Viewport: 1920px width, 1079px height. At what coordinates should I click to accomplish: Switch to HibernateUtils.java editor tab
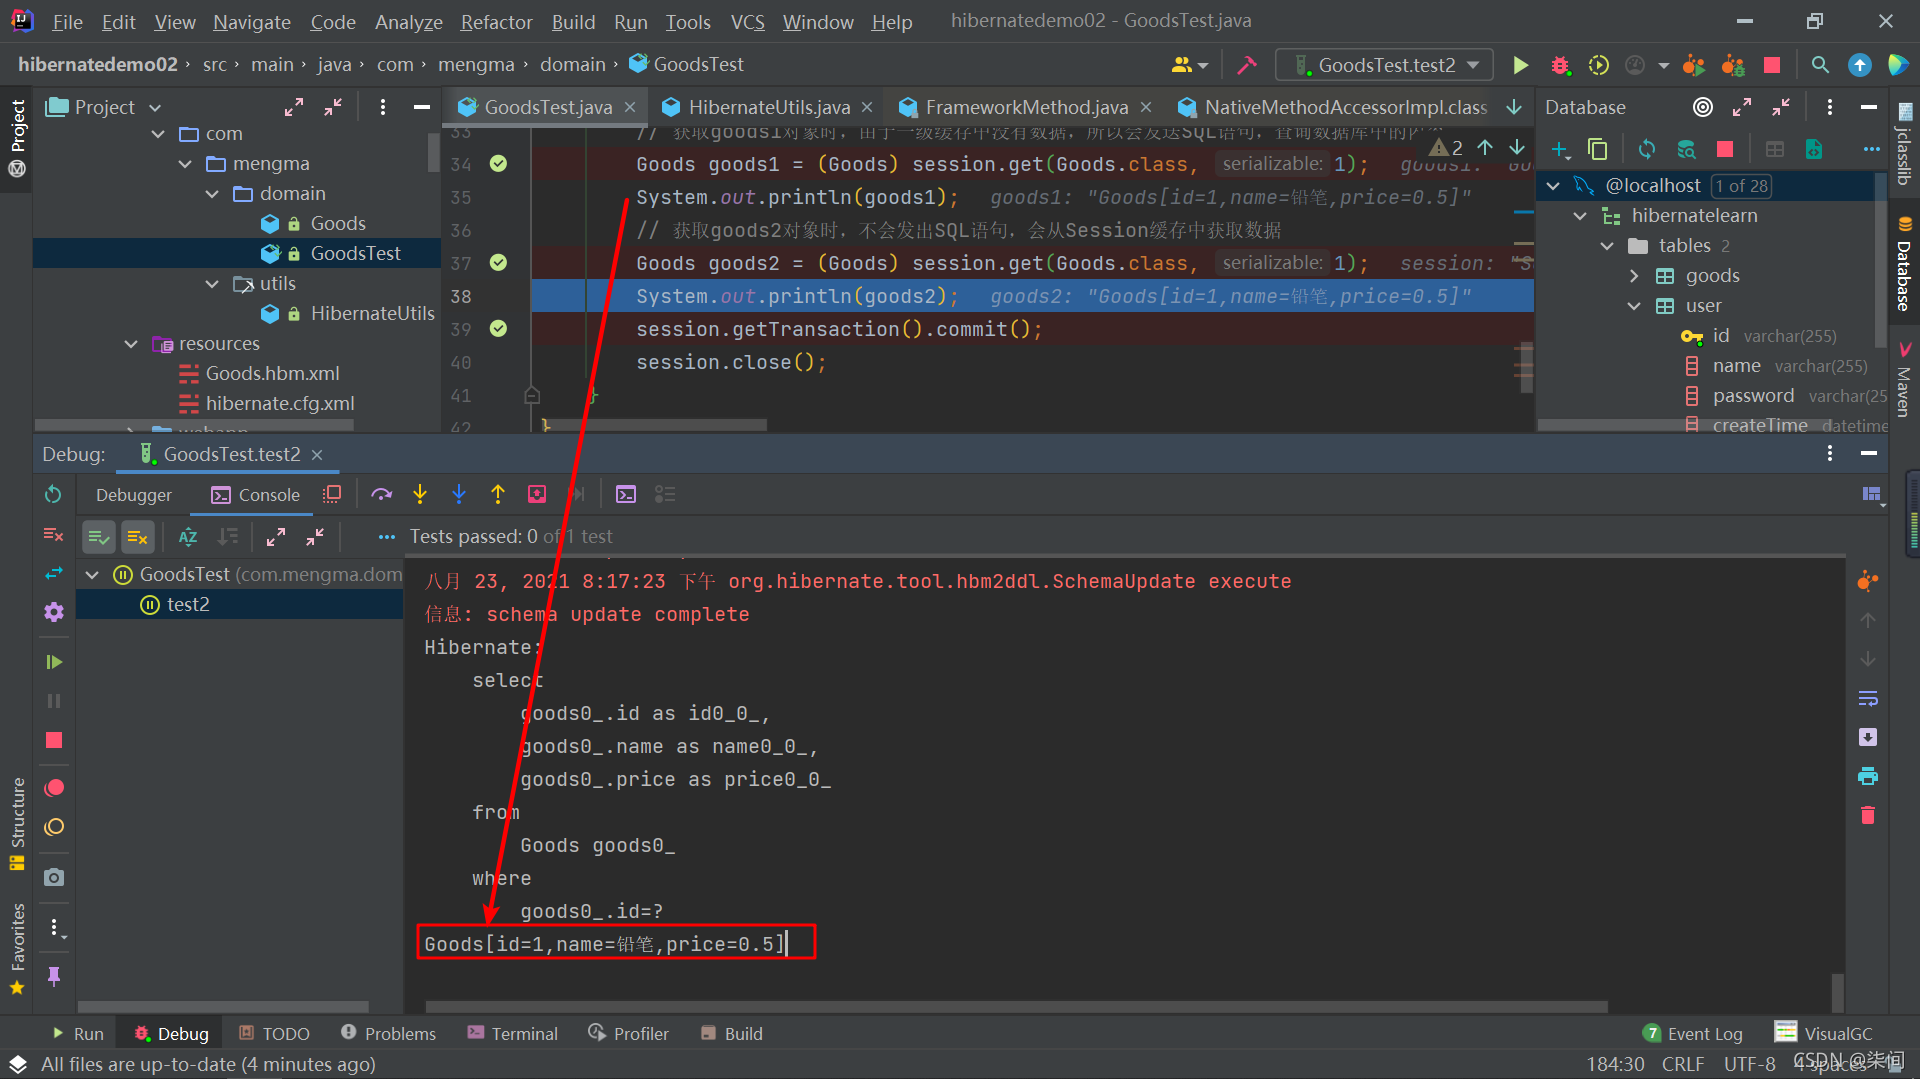tap(768, 107)
